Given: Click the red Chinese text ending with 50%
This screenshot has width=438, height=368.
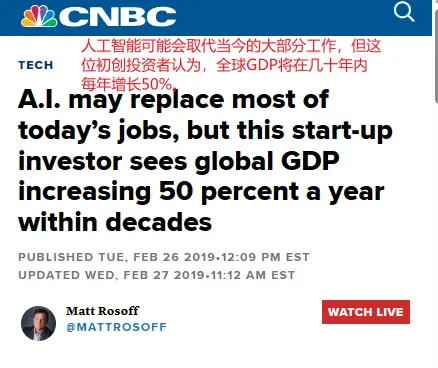Looking at the screenshot, I should (x=129, y=84).
